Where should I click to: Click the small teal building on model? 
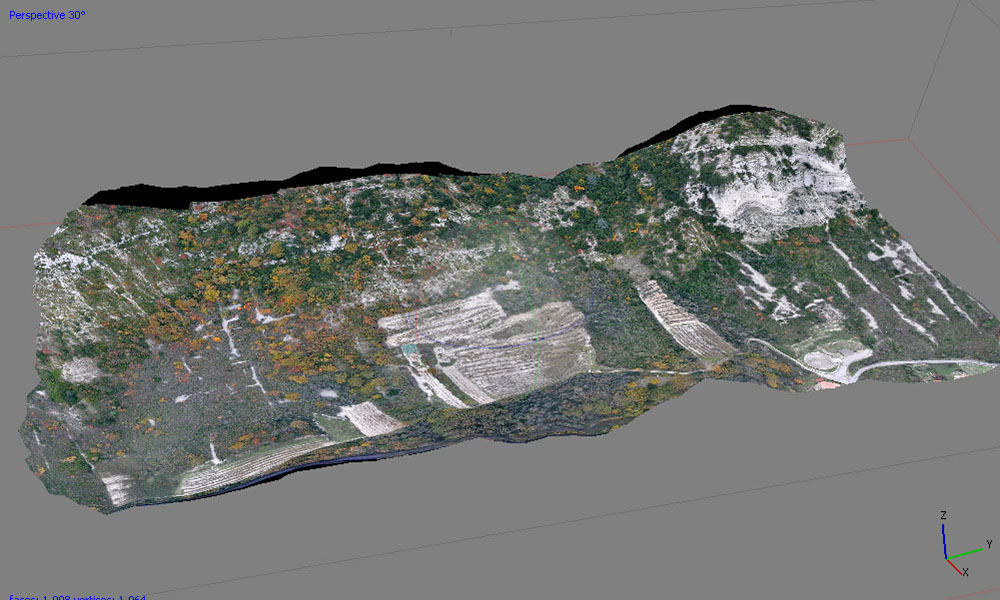click(409, 348)
